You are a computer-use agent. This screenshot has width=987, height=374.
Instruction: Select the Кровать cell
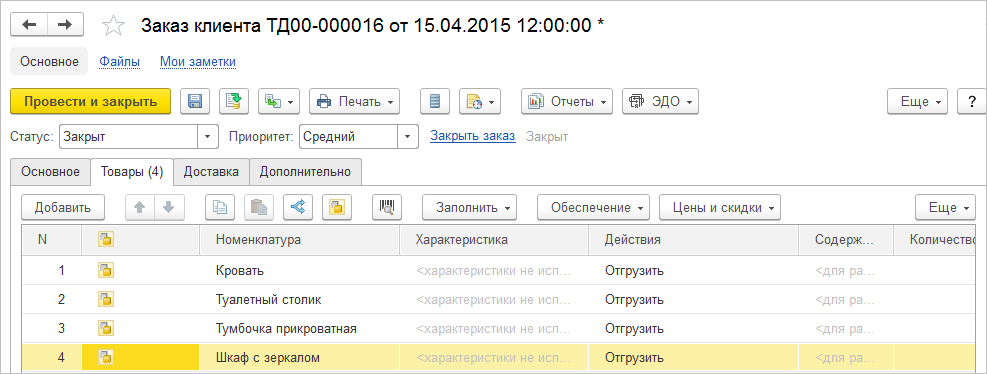300,271
